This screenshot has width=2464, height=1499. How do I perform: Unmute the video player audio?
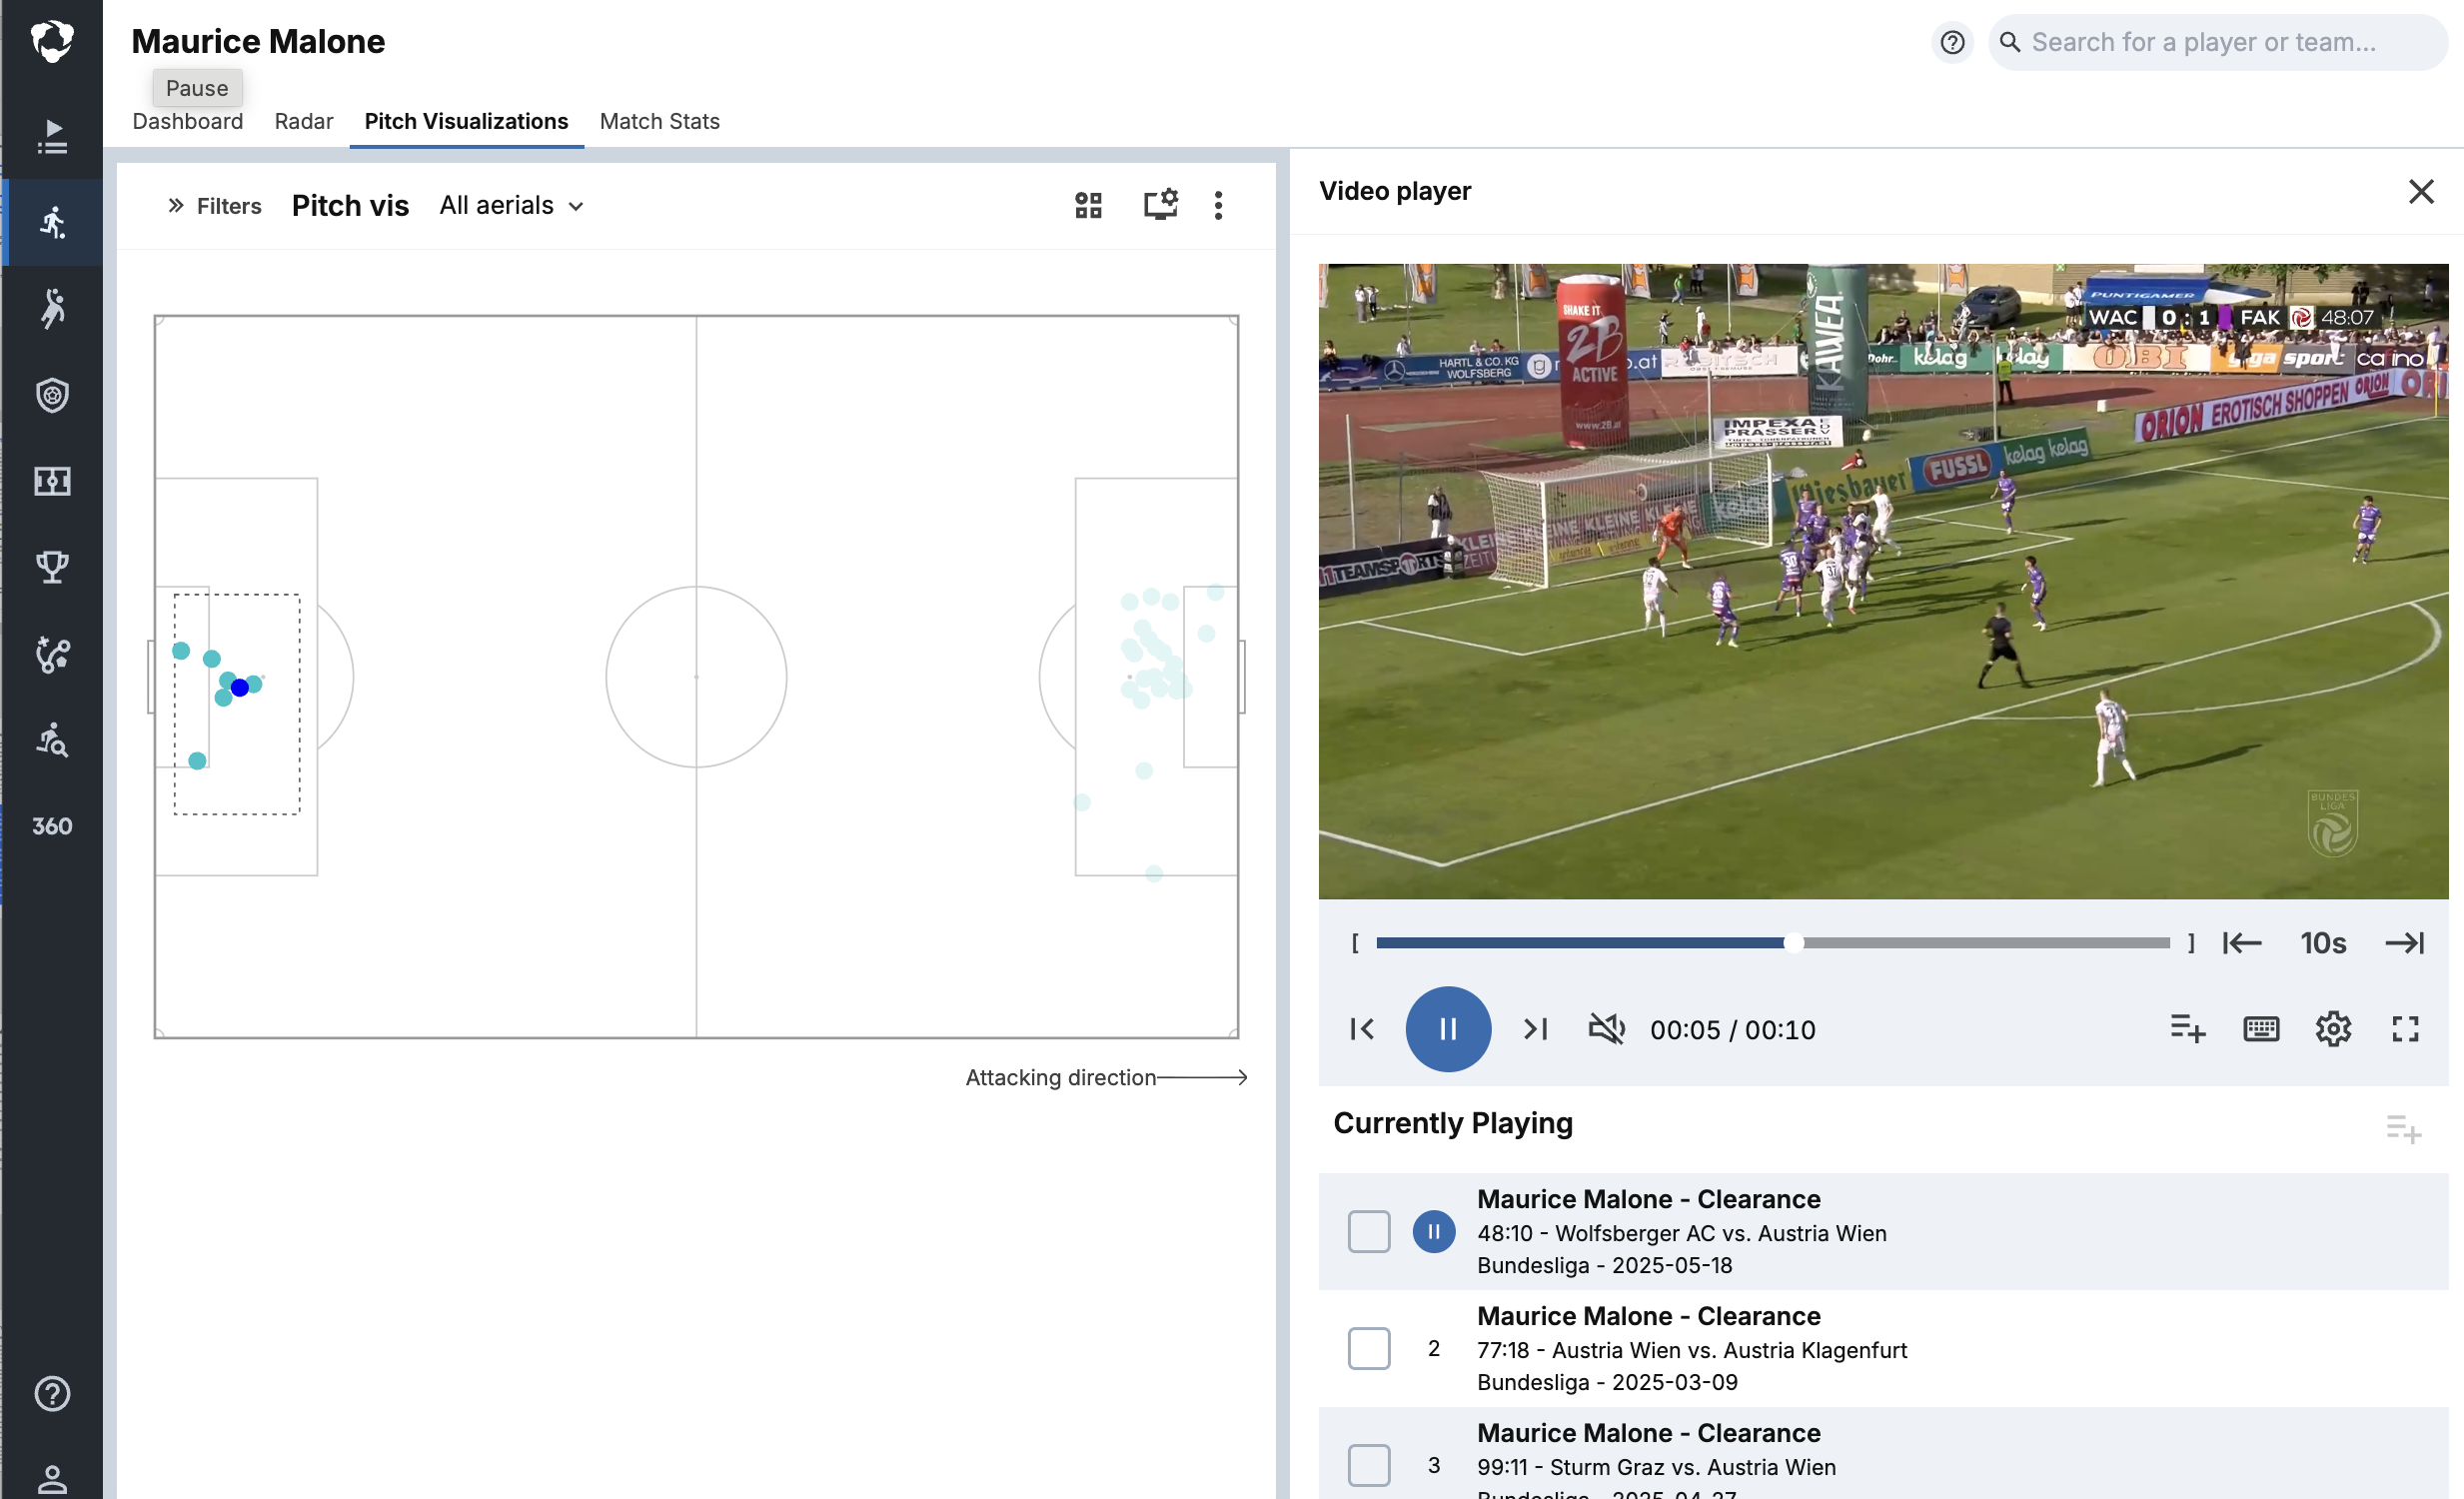[1606, 1029]
